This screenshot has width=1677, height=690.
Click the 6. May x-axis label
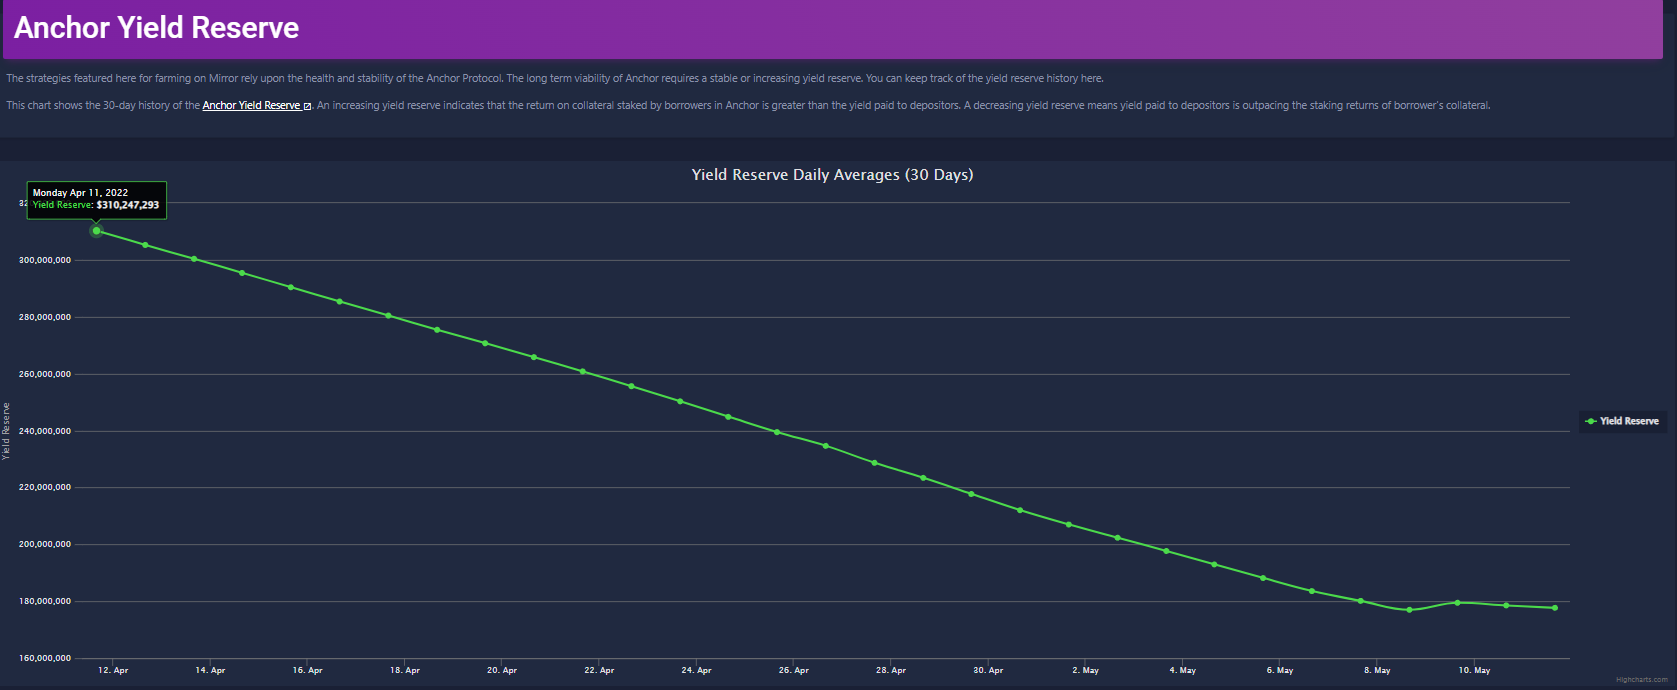(1280, 670)
